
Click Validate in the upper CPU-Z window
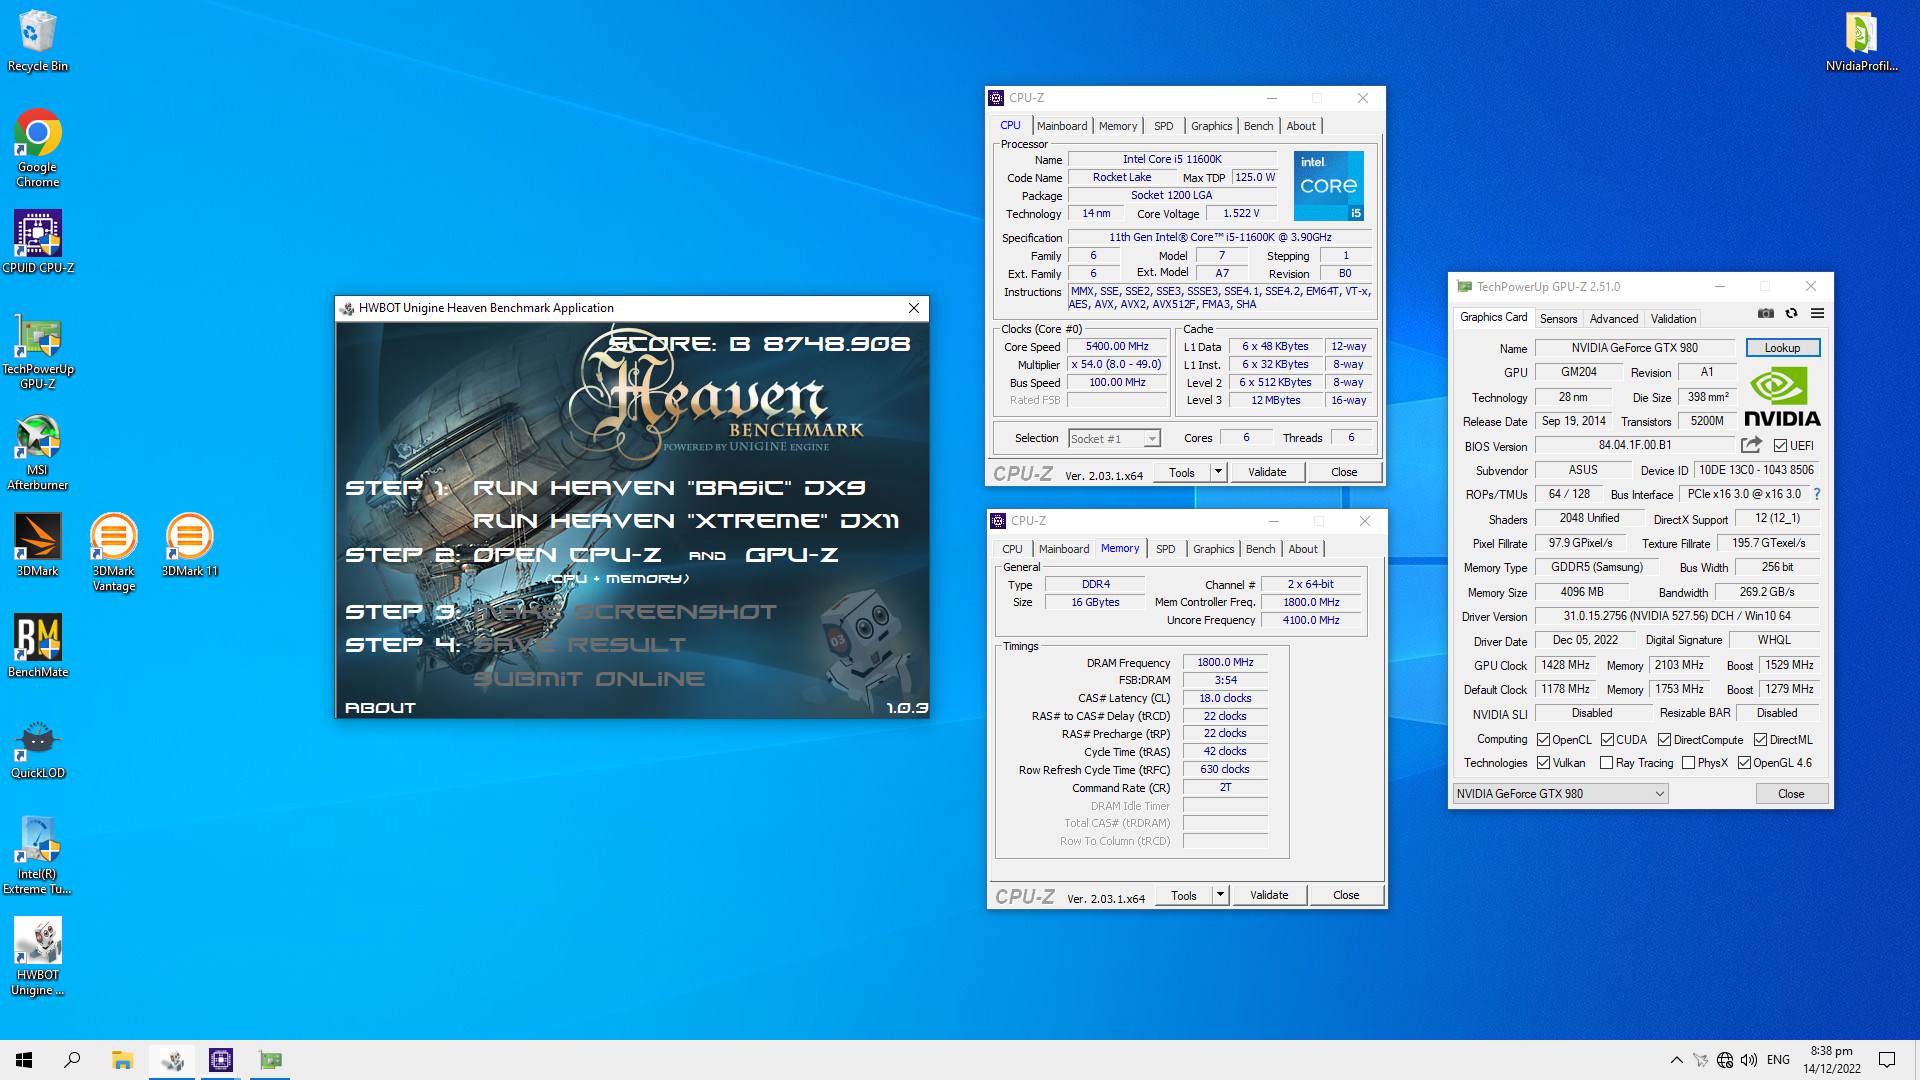pyautogui.click(x=1267, y=472)
